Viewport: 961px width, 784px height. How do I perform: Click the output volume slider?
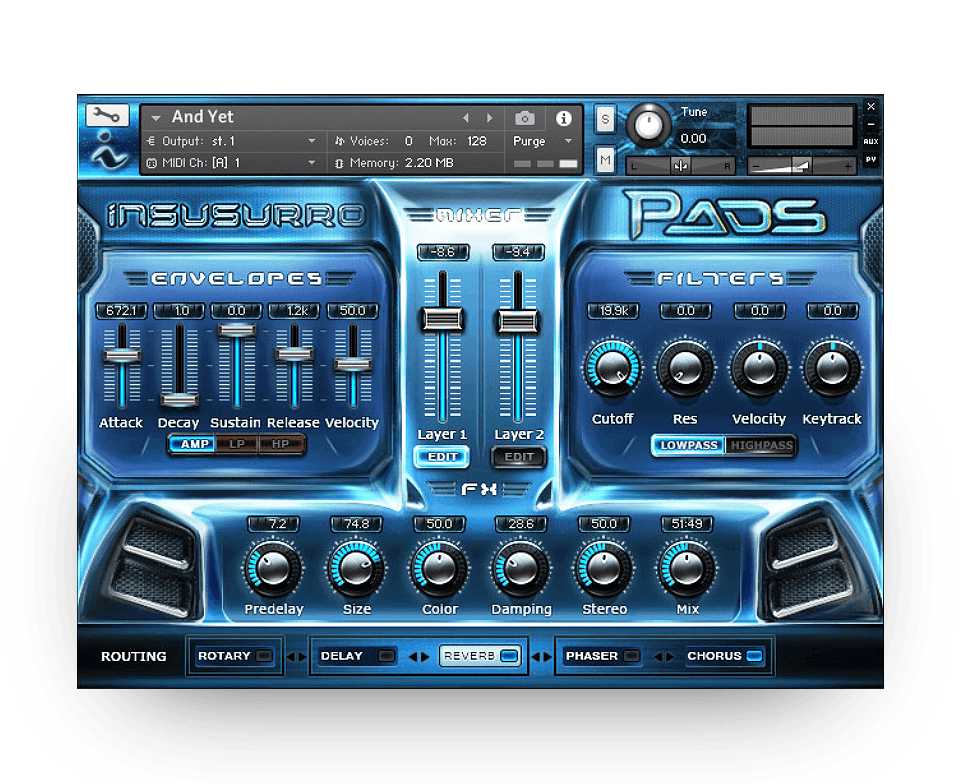tap(801, 166)
